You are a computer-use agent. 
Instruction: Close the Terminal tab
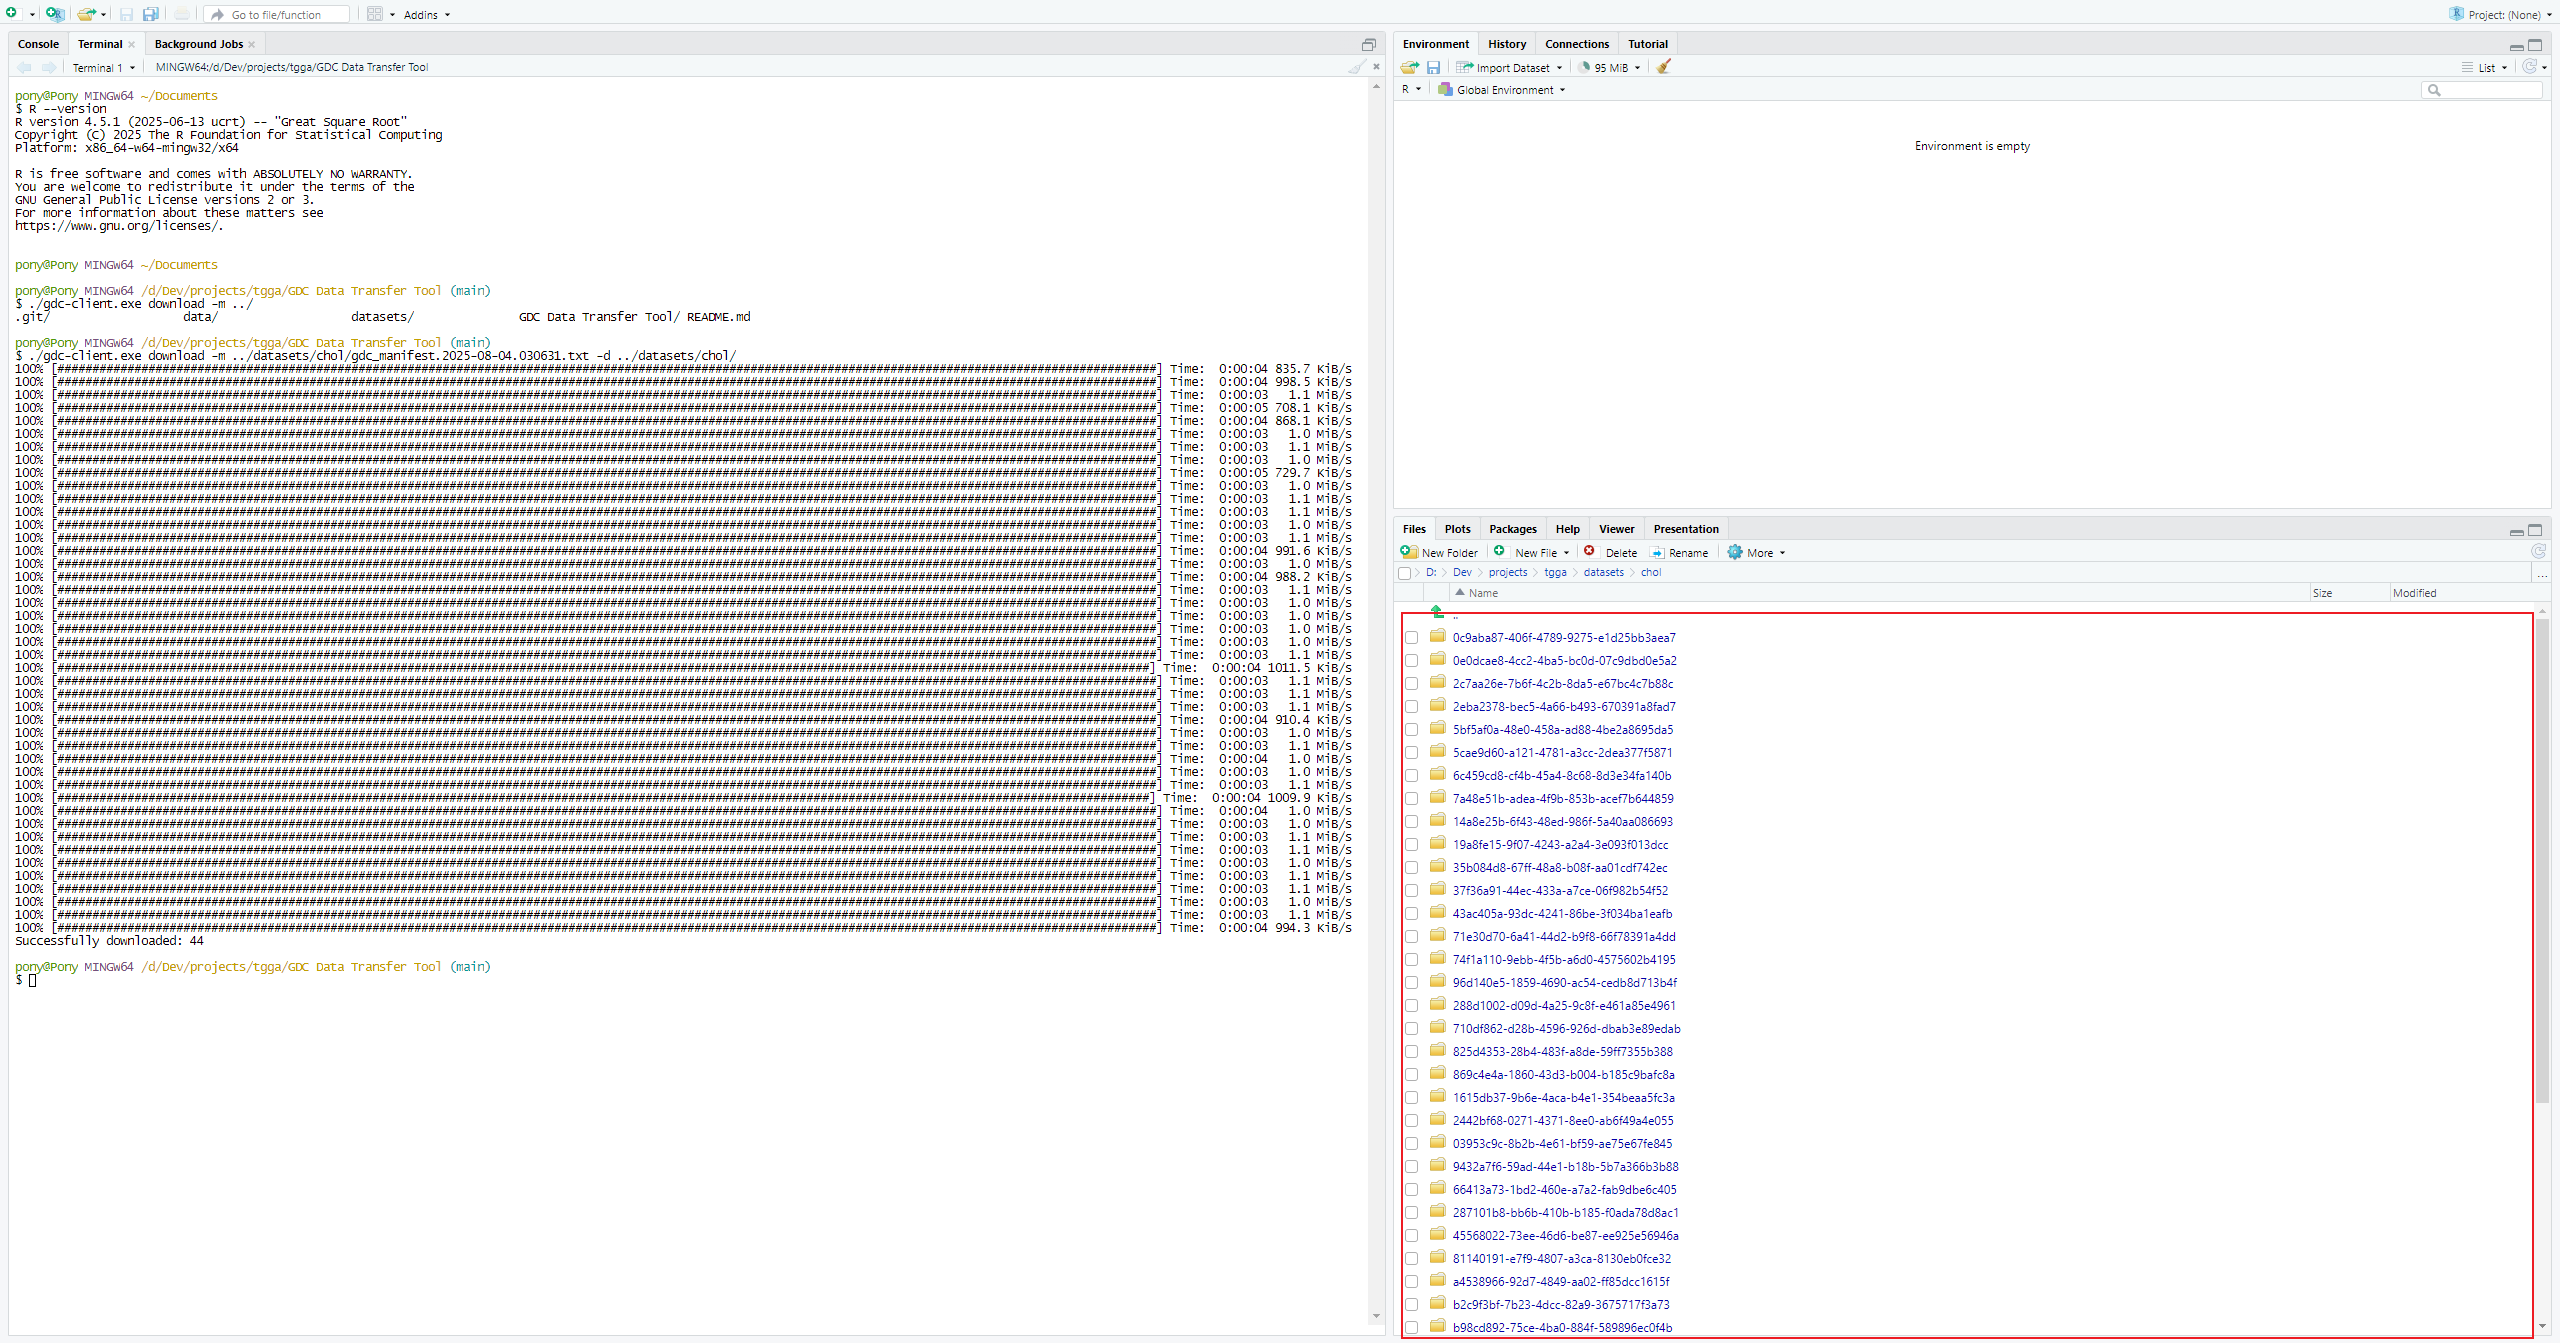pyautogui.click(x=131, y=44)
